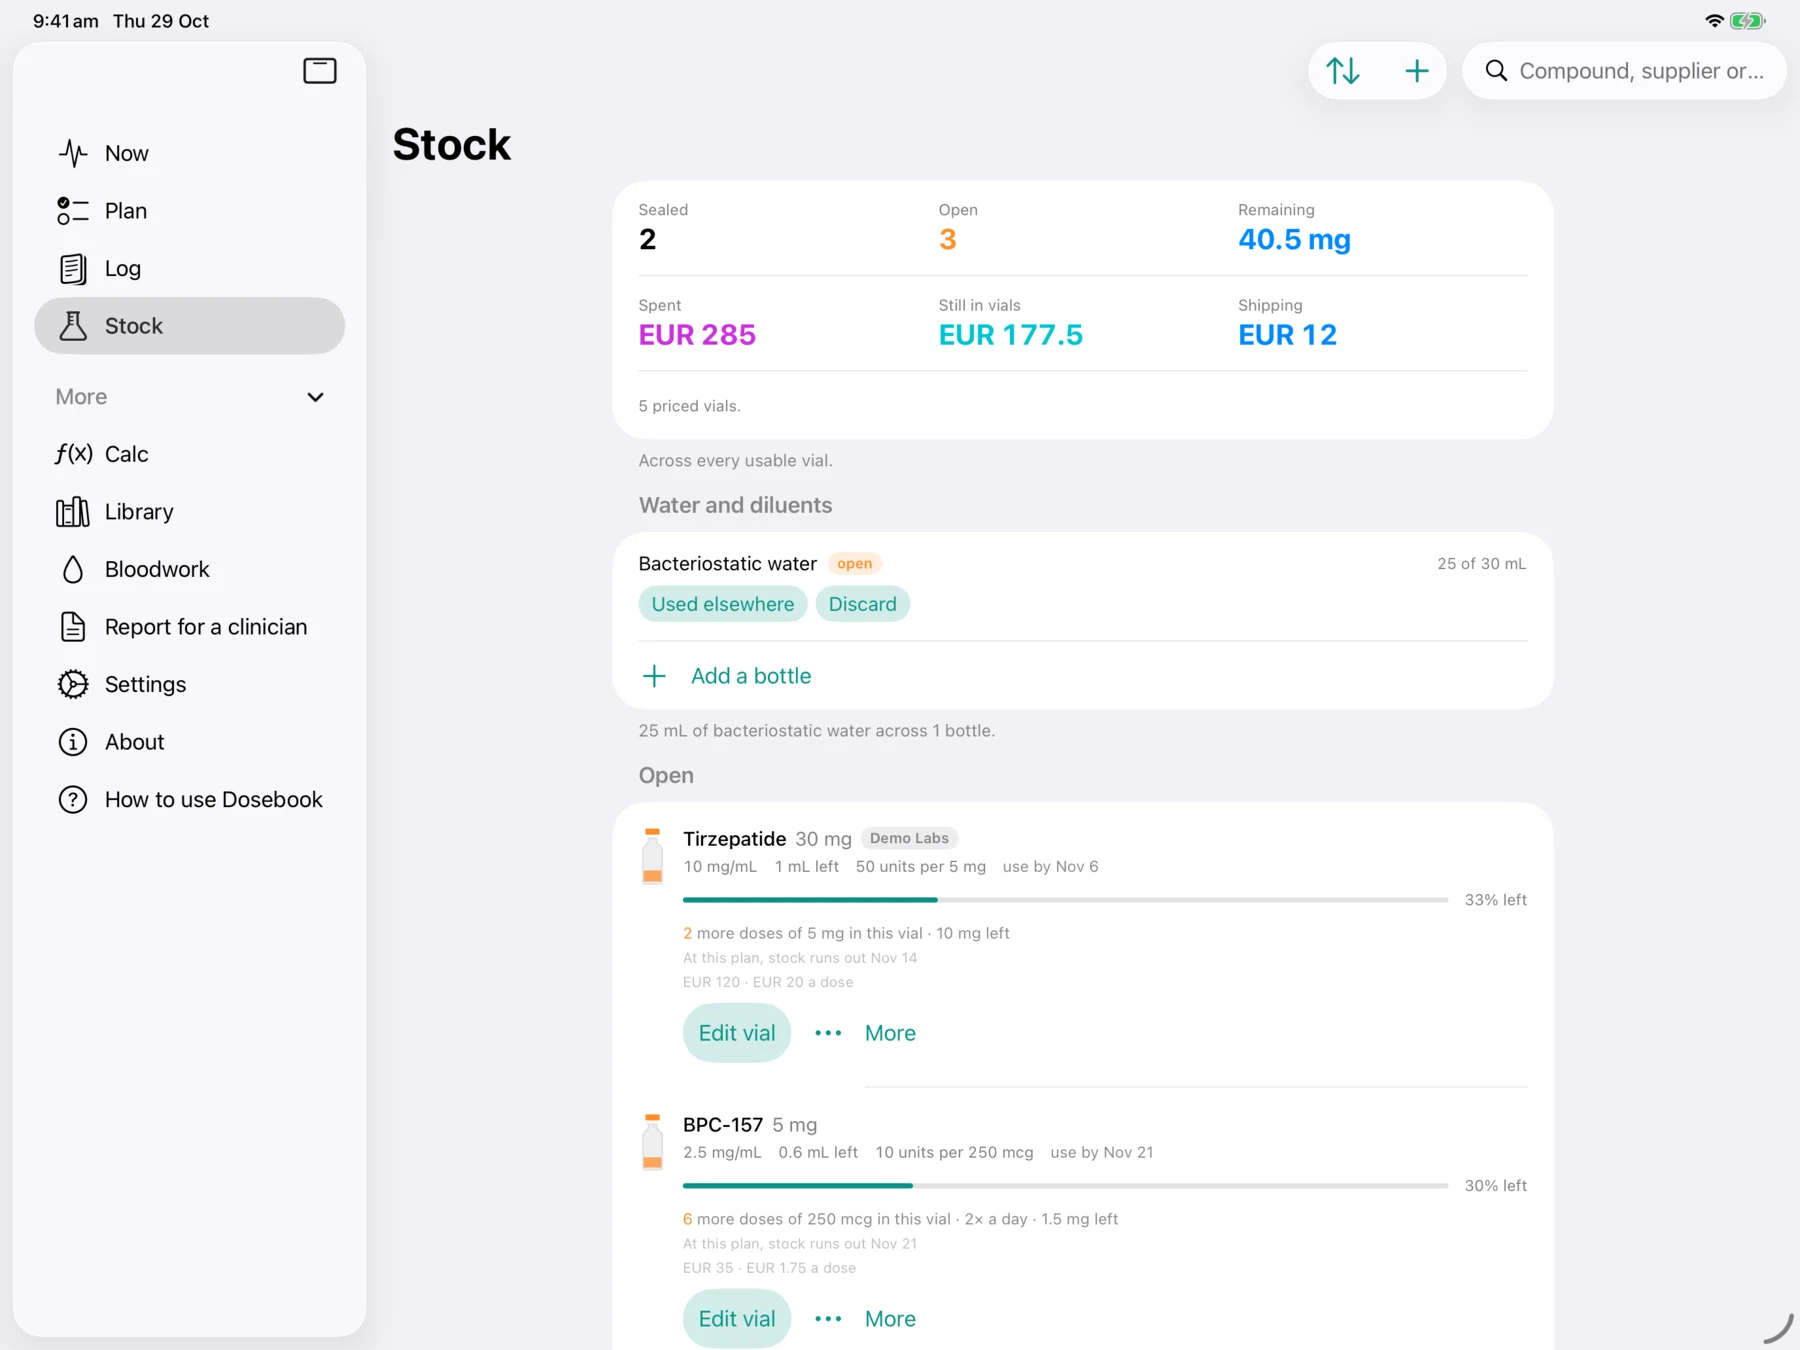The image size is (1800, 1350).
Task: Open the More menu for BPC-157 vial
Action: tap(865, 1319)
